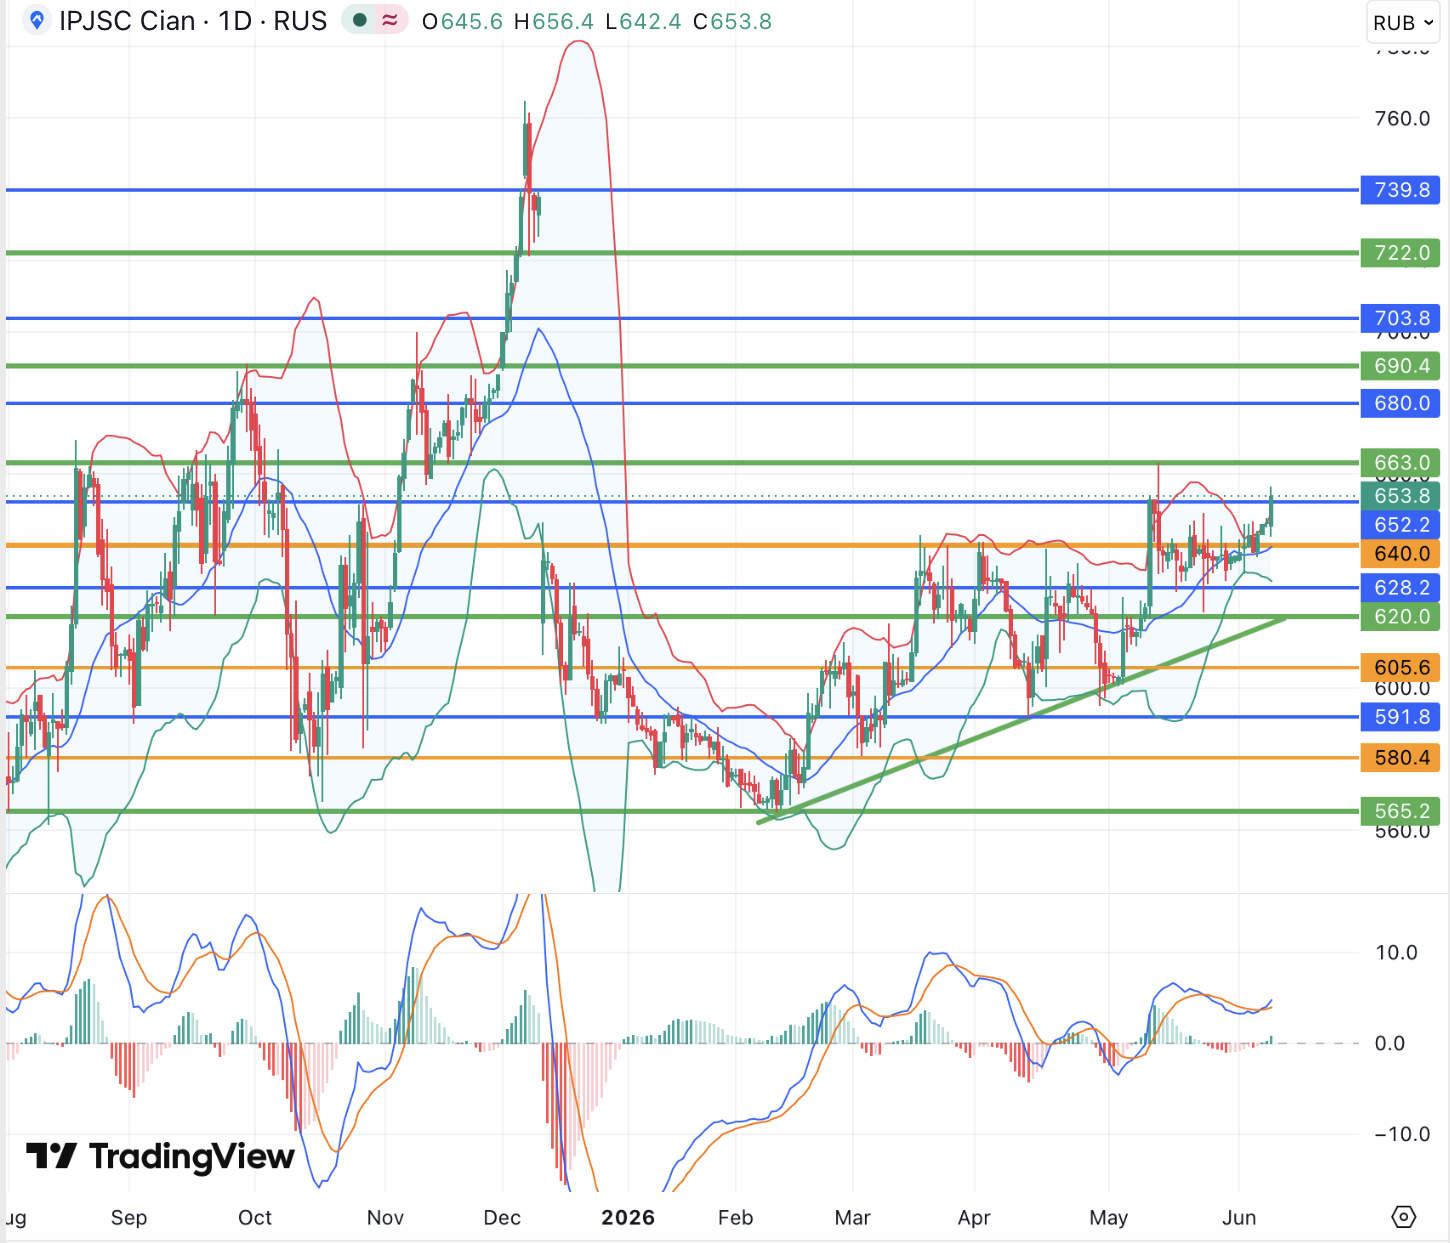Click the 10.0 indicator axis tick
This screenshot has height=1243, width=1450.
coord(1396,953)
